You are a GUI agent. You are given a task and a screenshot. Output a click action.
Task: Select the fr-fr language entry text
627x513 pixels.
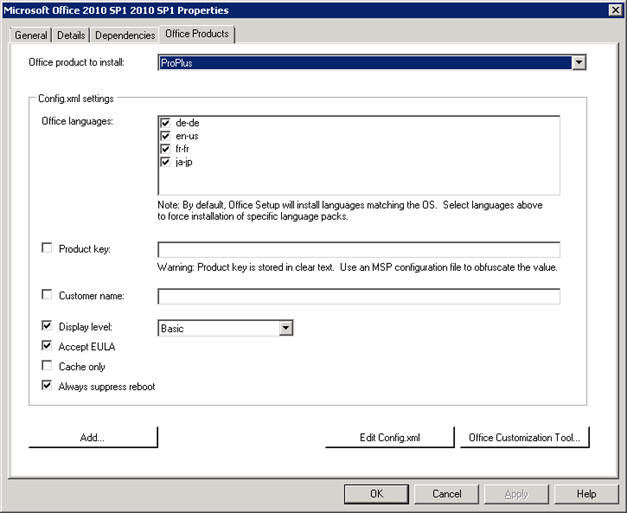pyautogui.click(x=182, y=149)
